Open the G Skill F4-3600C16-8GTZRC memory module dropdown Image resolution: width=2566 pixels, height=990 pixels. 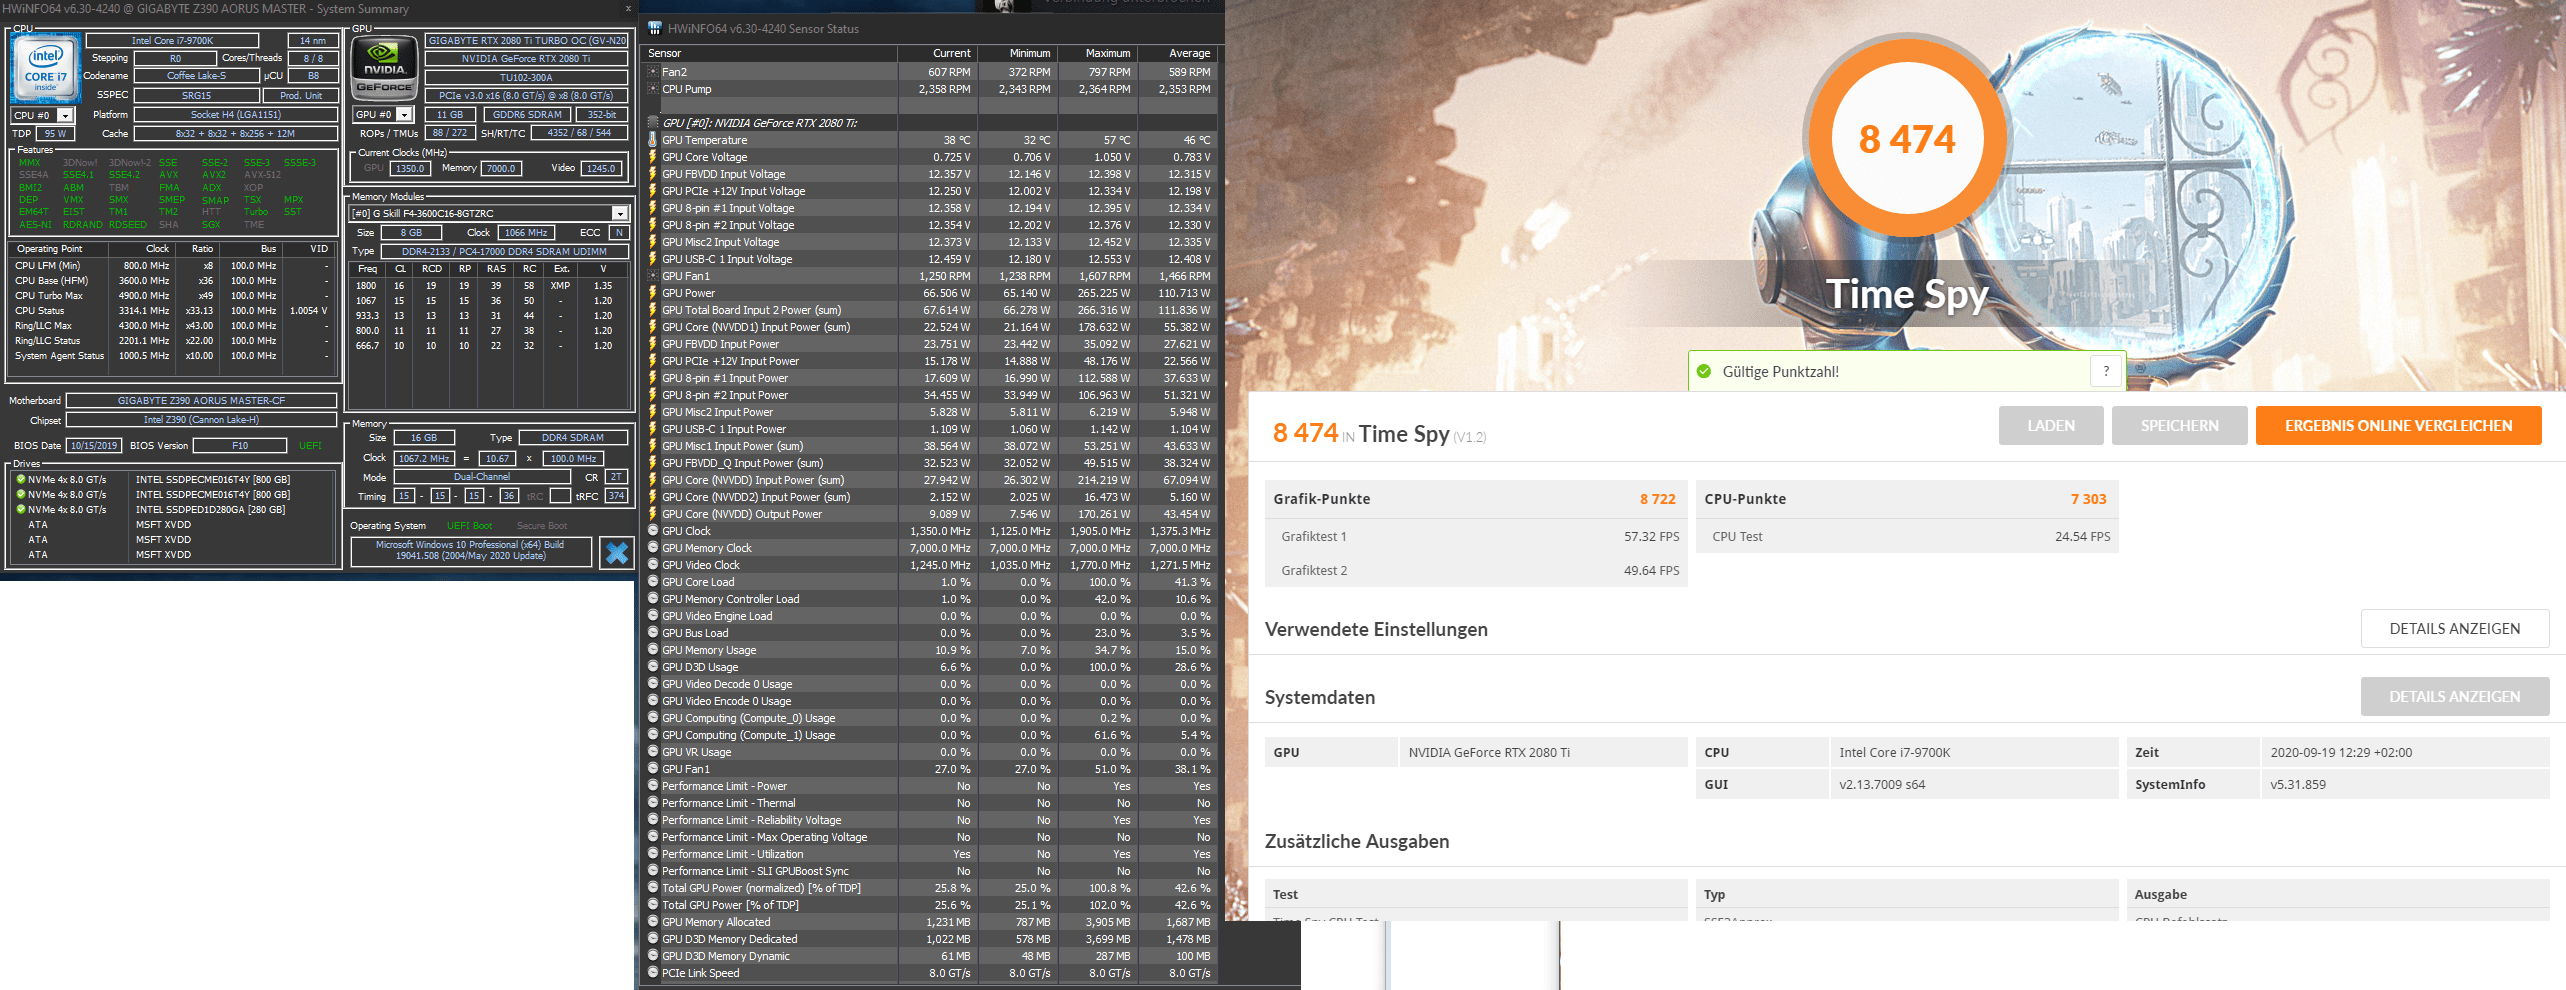click(620, 213)
